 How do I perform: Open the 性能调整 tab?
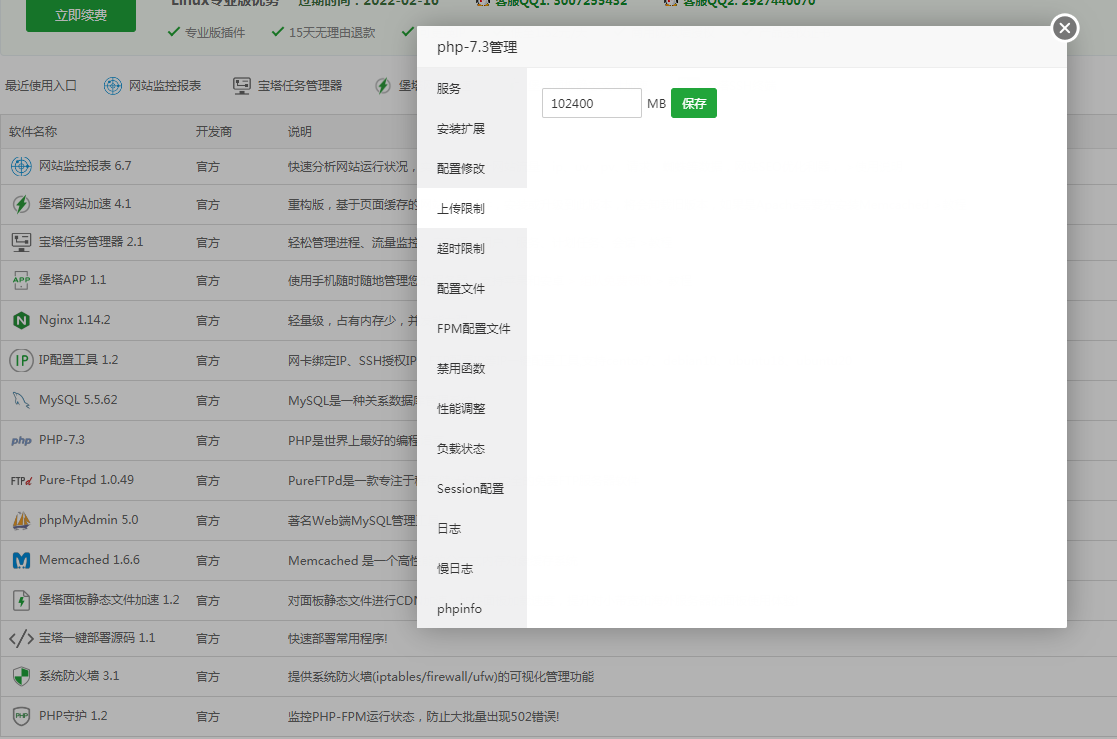[472, 408]
